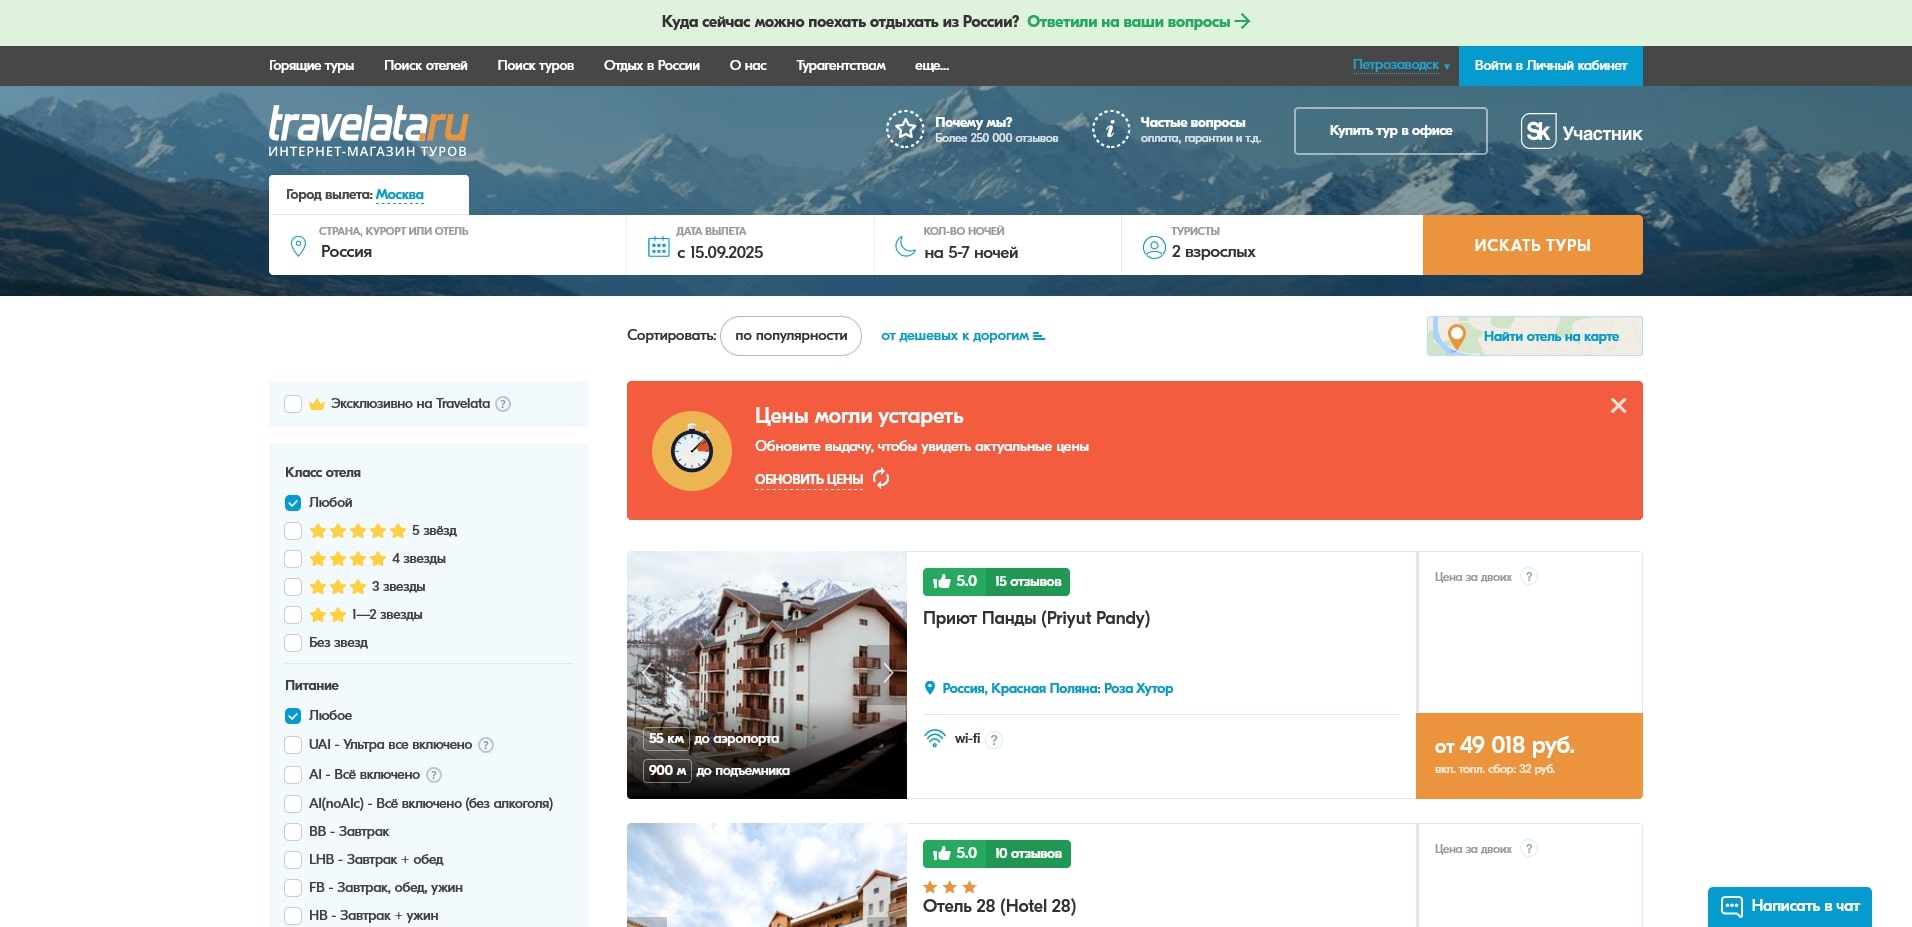Open the Петрозаводск city dropdown
Image resolution: width=1912 pixels, height=927 pixels.
[1400, 65]
